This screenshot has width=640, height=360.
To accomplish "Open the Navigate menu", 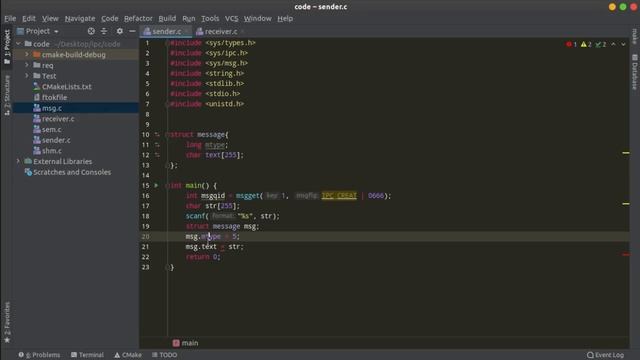I will pos(80,18).
